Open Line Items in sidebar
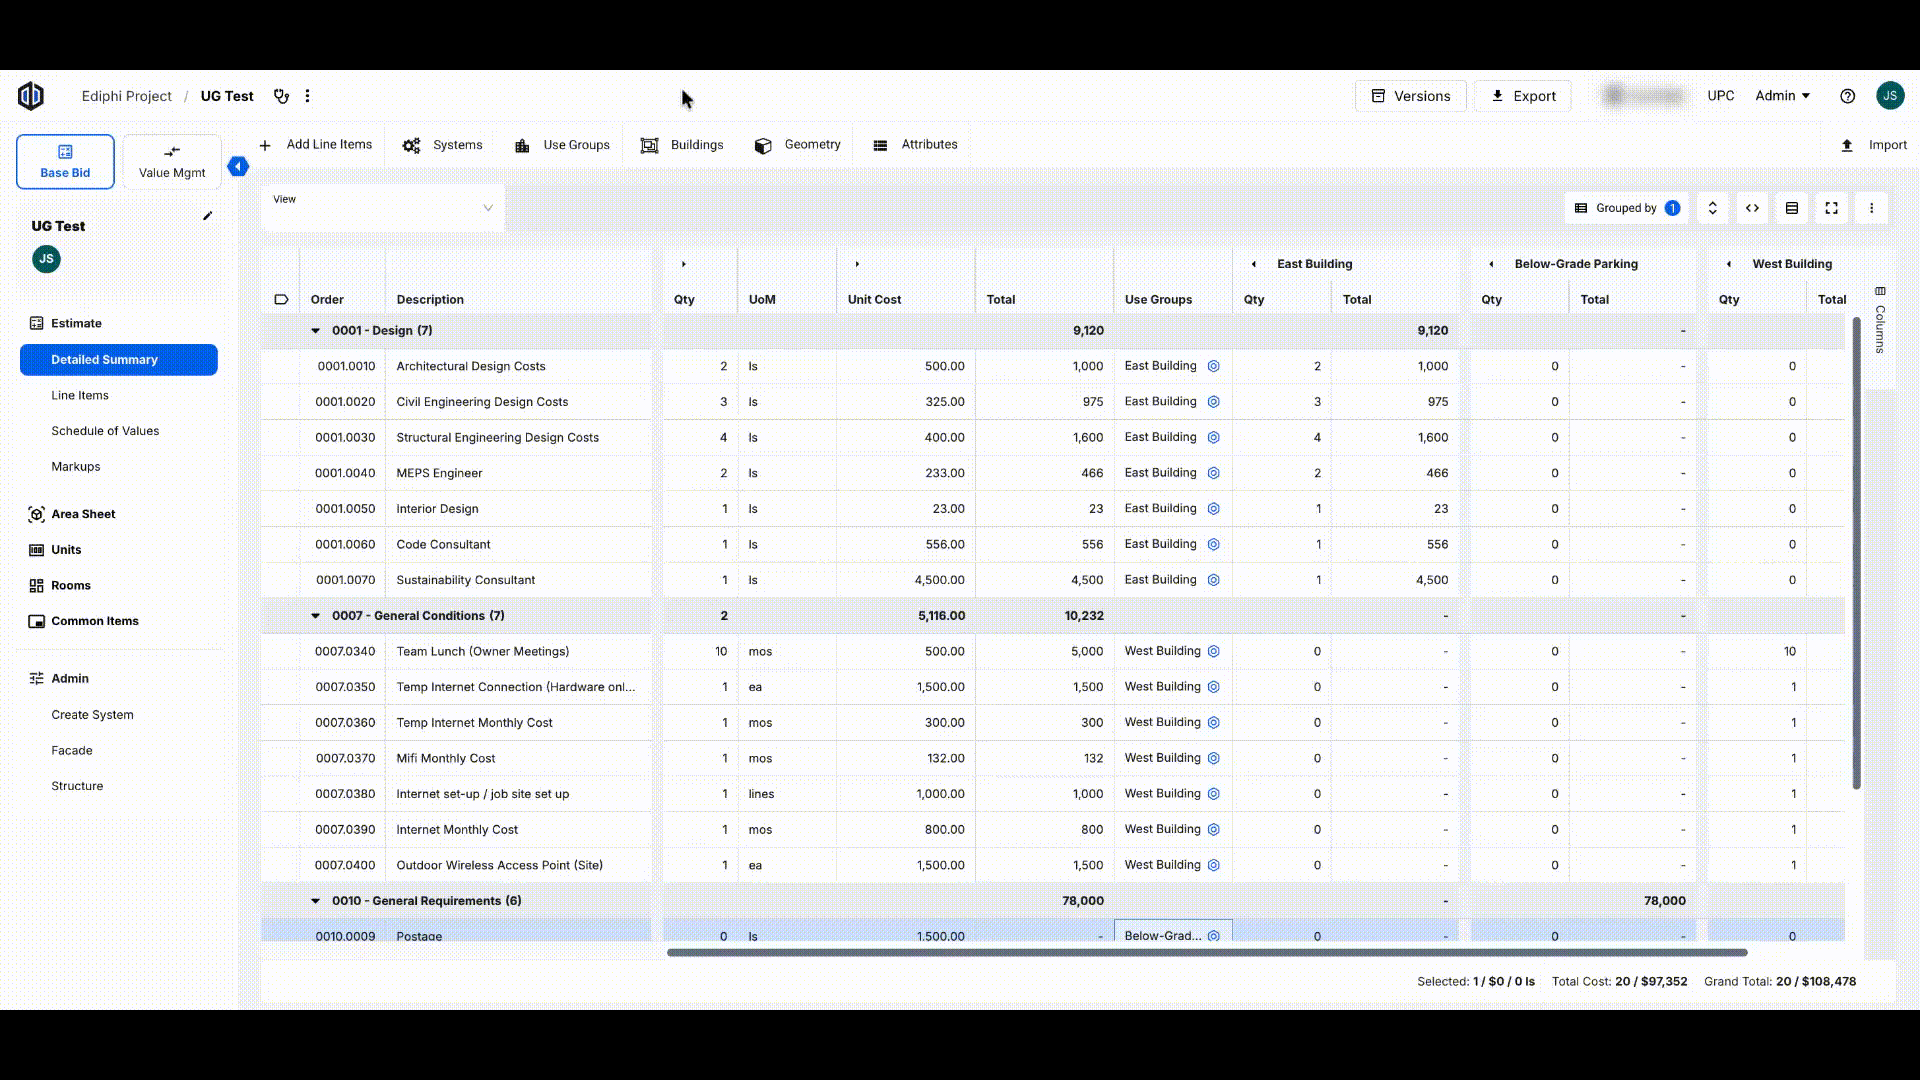The height and width of the screenshot is (1080, 1920). [80, 395]
